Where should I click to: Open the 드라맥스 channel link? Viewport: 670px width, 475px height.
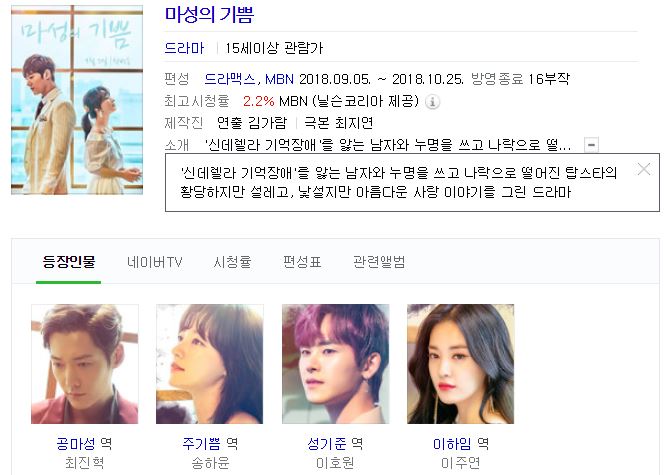tap(230, 79)
